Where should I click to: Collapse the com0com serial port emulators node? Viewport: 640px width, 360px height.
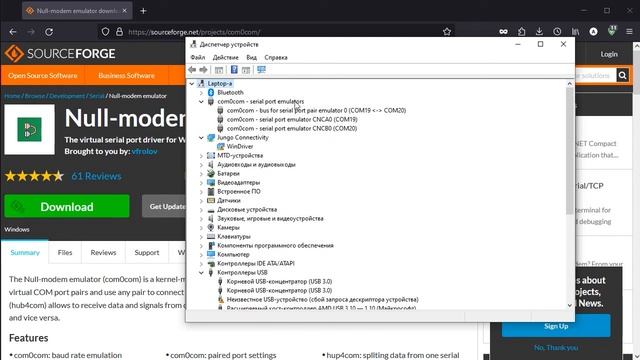click(201, 102)
